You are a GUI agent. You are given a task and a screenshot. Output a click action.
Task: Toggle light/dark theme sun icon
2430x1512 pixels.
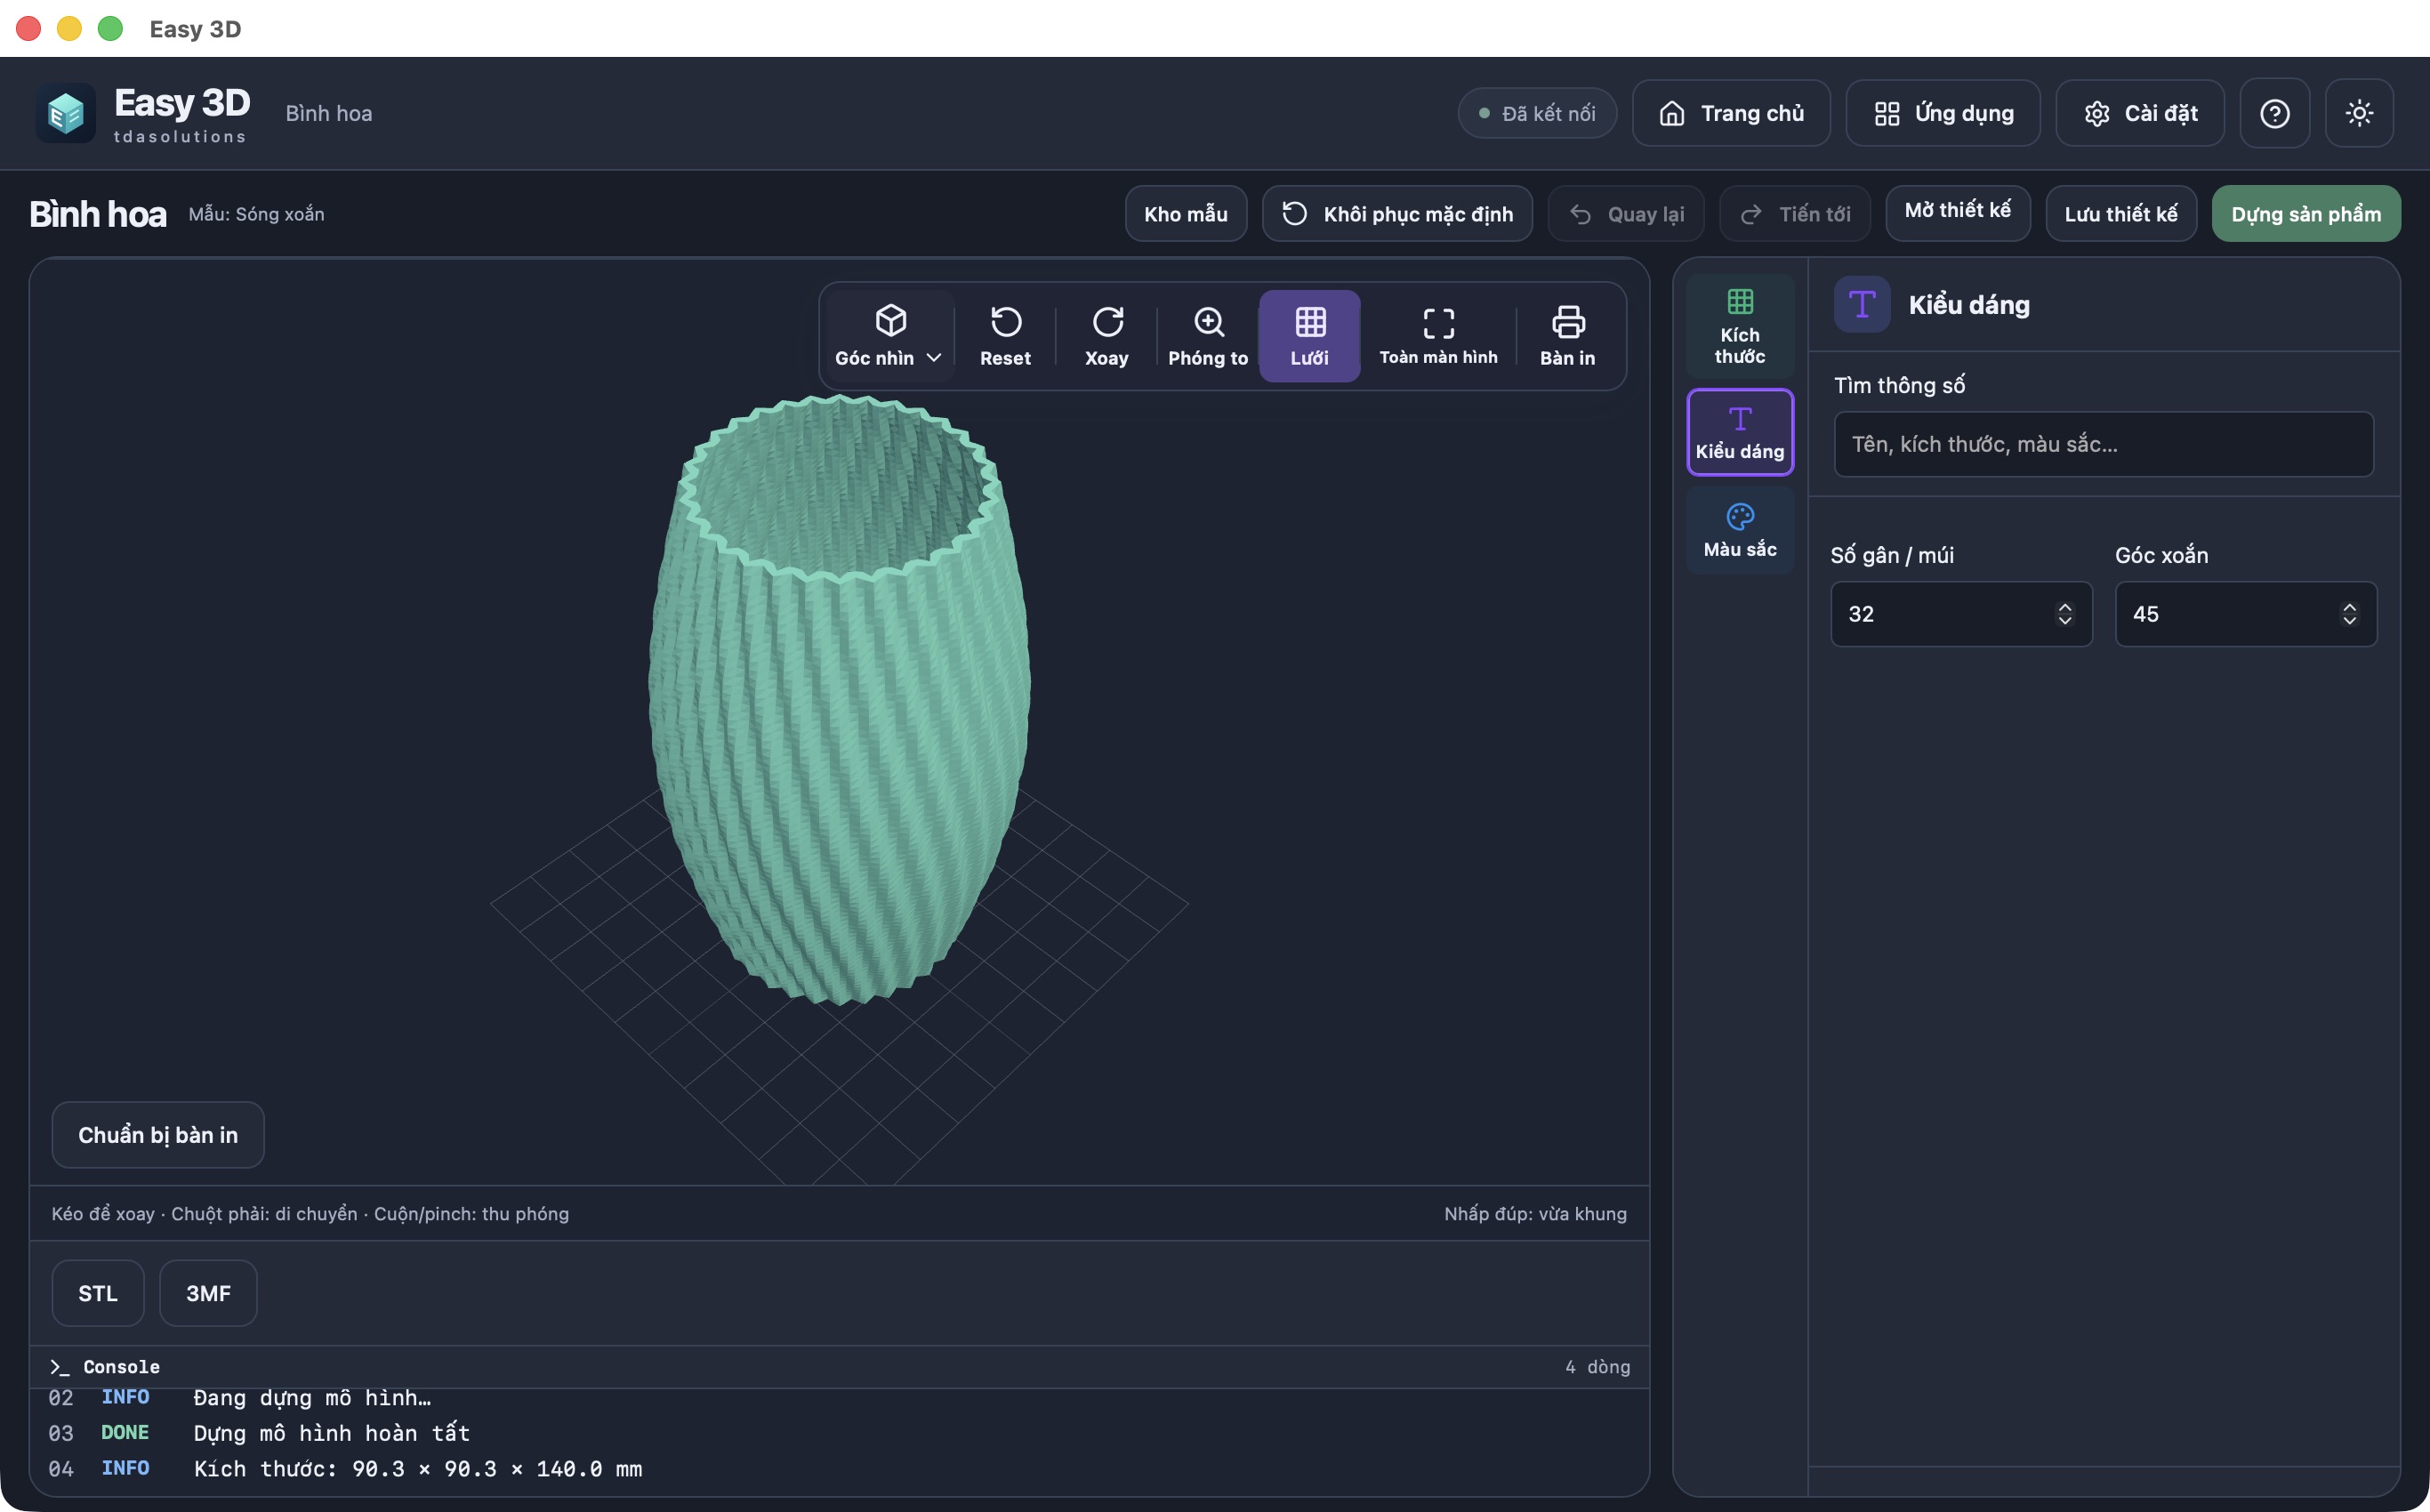point(2359,113)
